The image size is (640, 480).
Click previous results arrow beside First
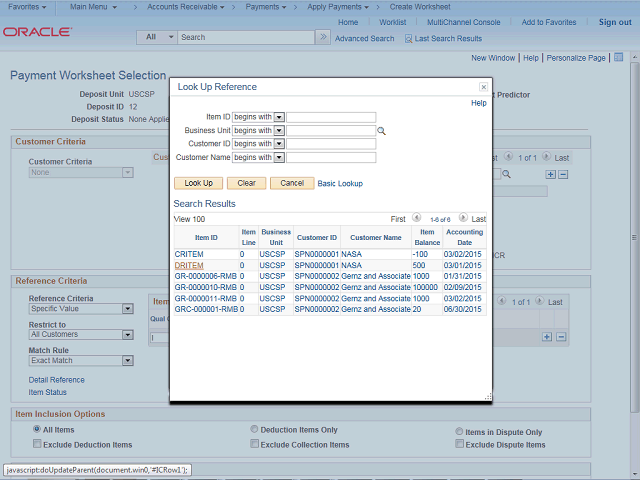click(x=415, y=219)
